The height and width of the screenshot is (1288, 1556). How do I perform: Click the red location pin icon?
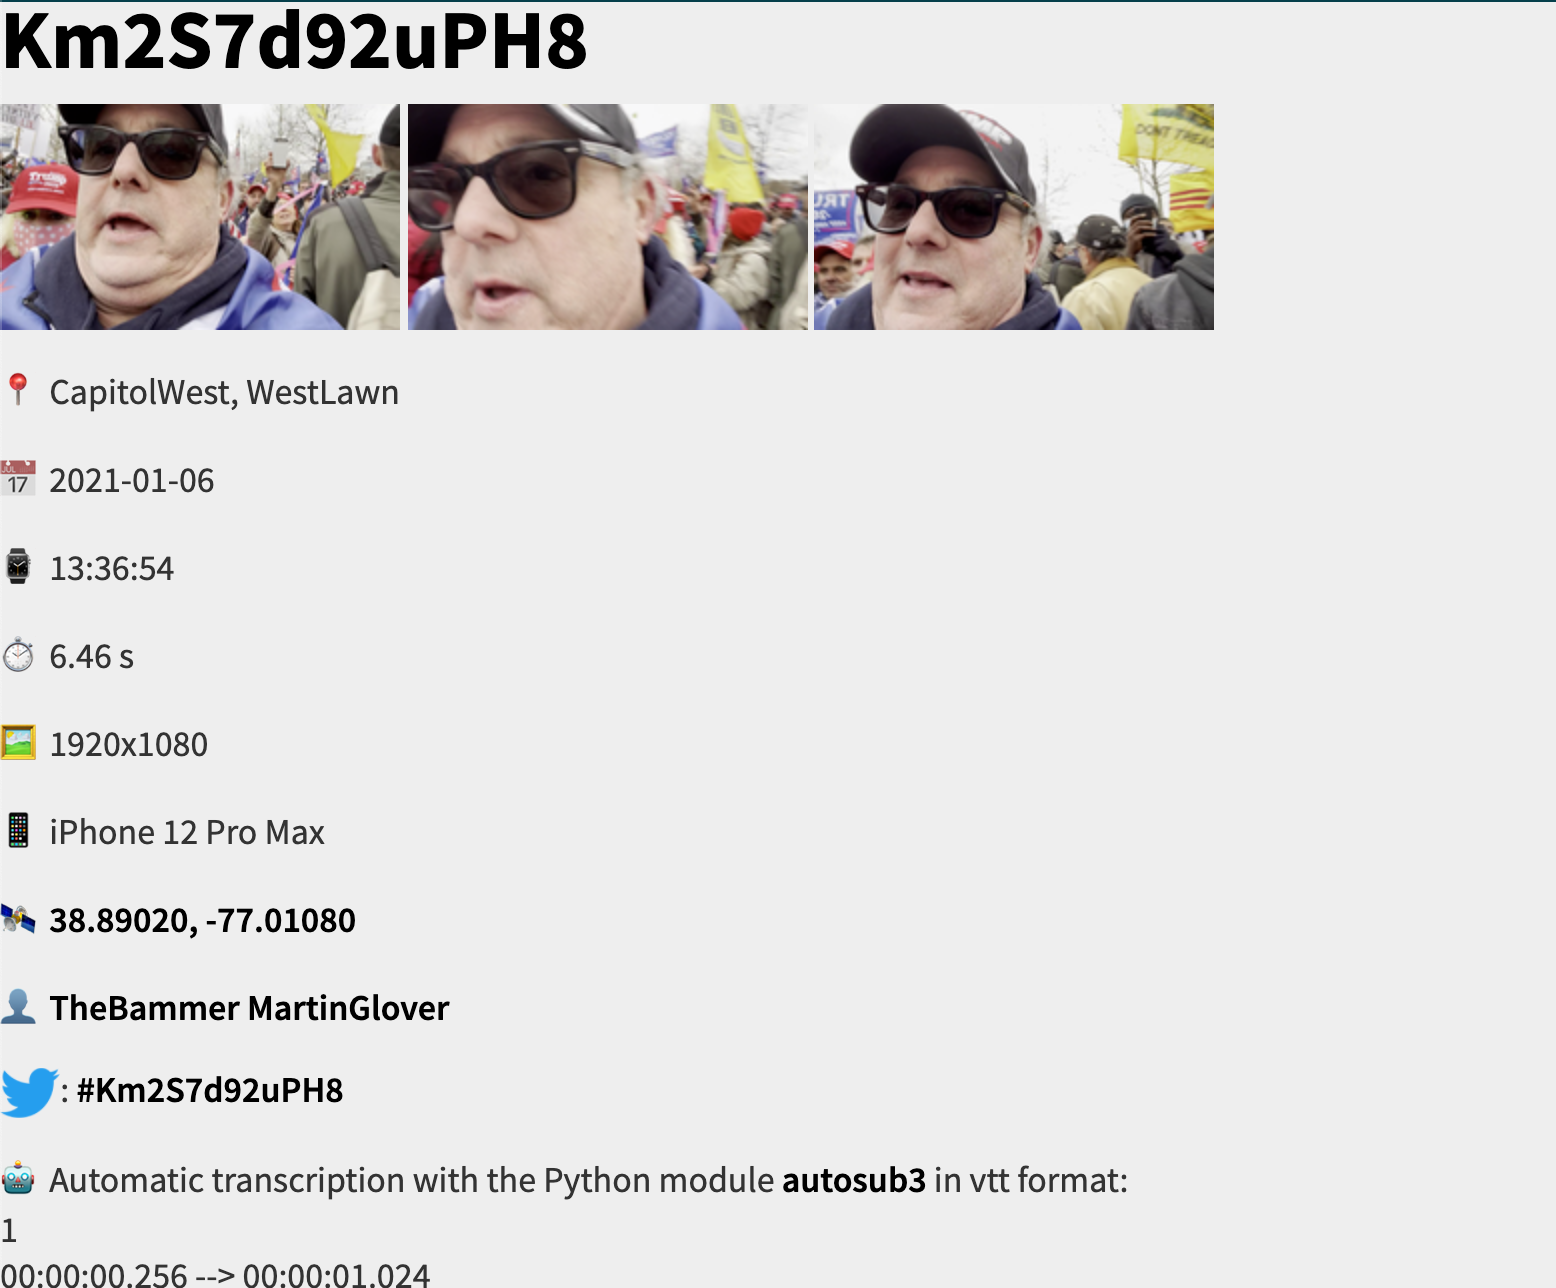17,391
